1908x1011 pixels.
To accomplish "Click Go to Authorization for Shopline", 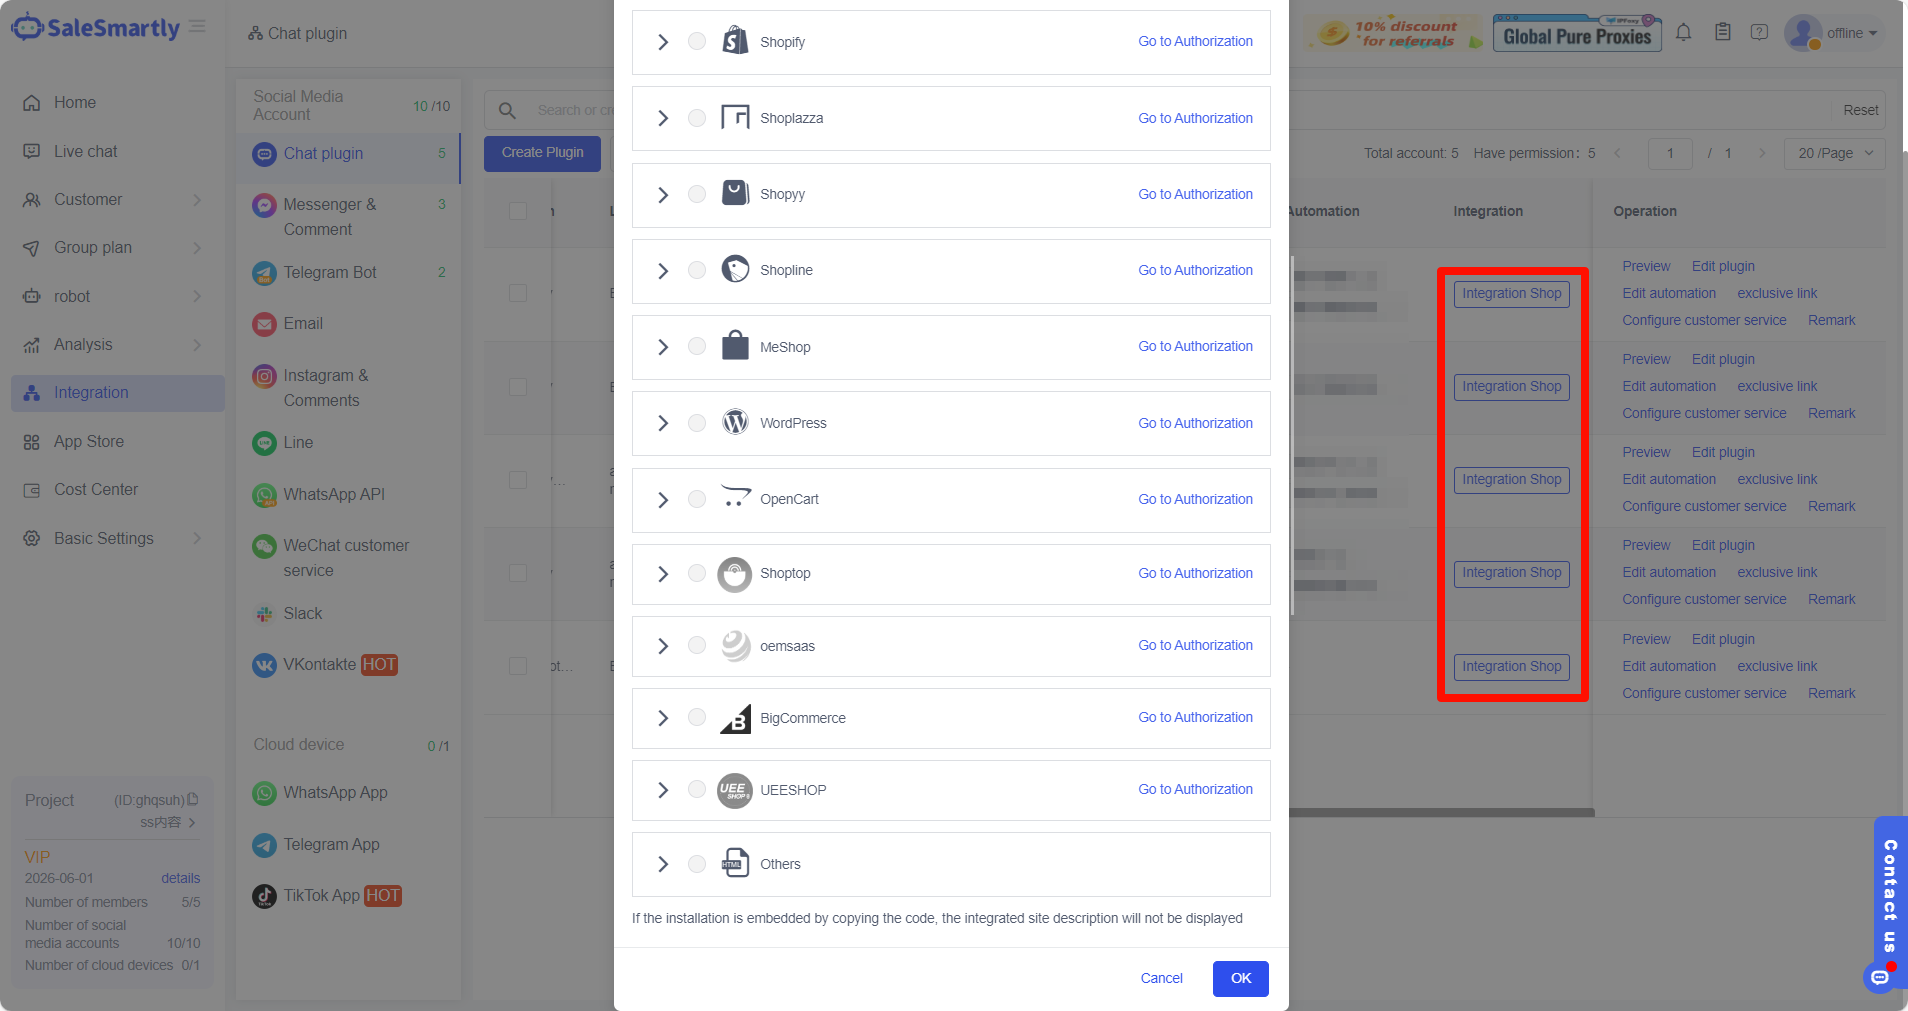I will [x=1195, y=270].
